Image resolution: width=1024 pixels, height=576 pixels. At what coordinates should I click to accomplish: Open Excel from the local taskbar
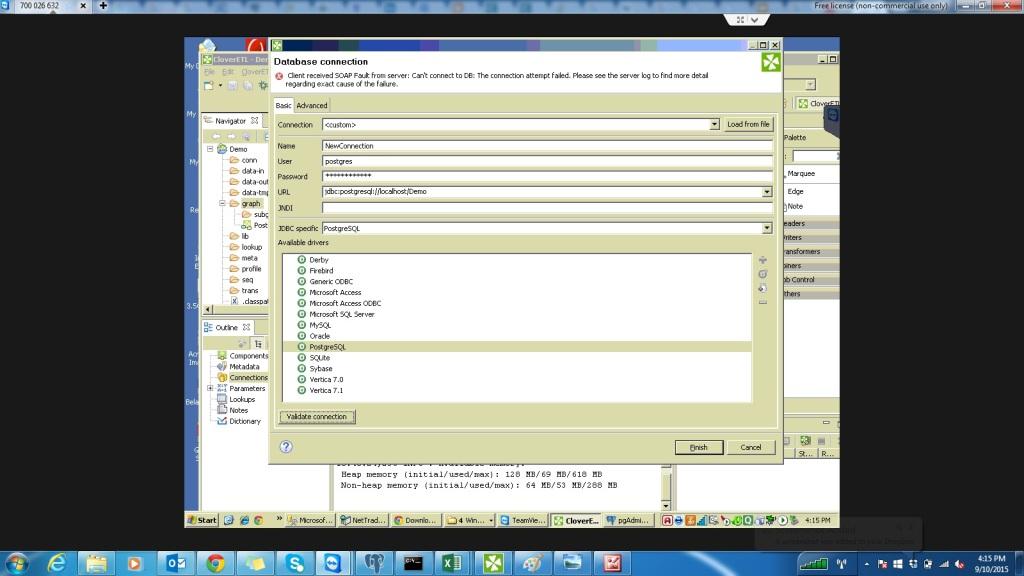click(x=452, y=563)
